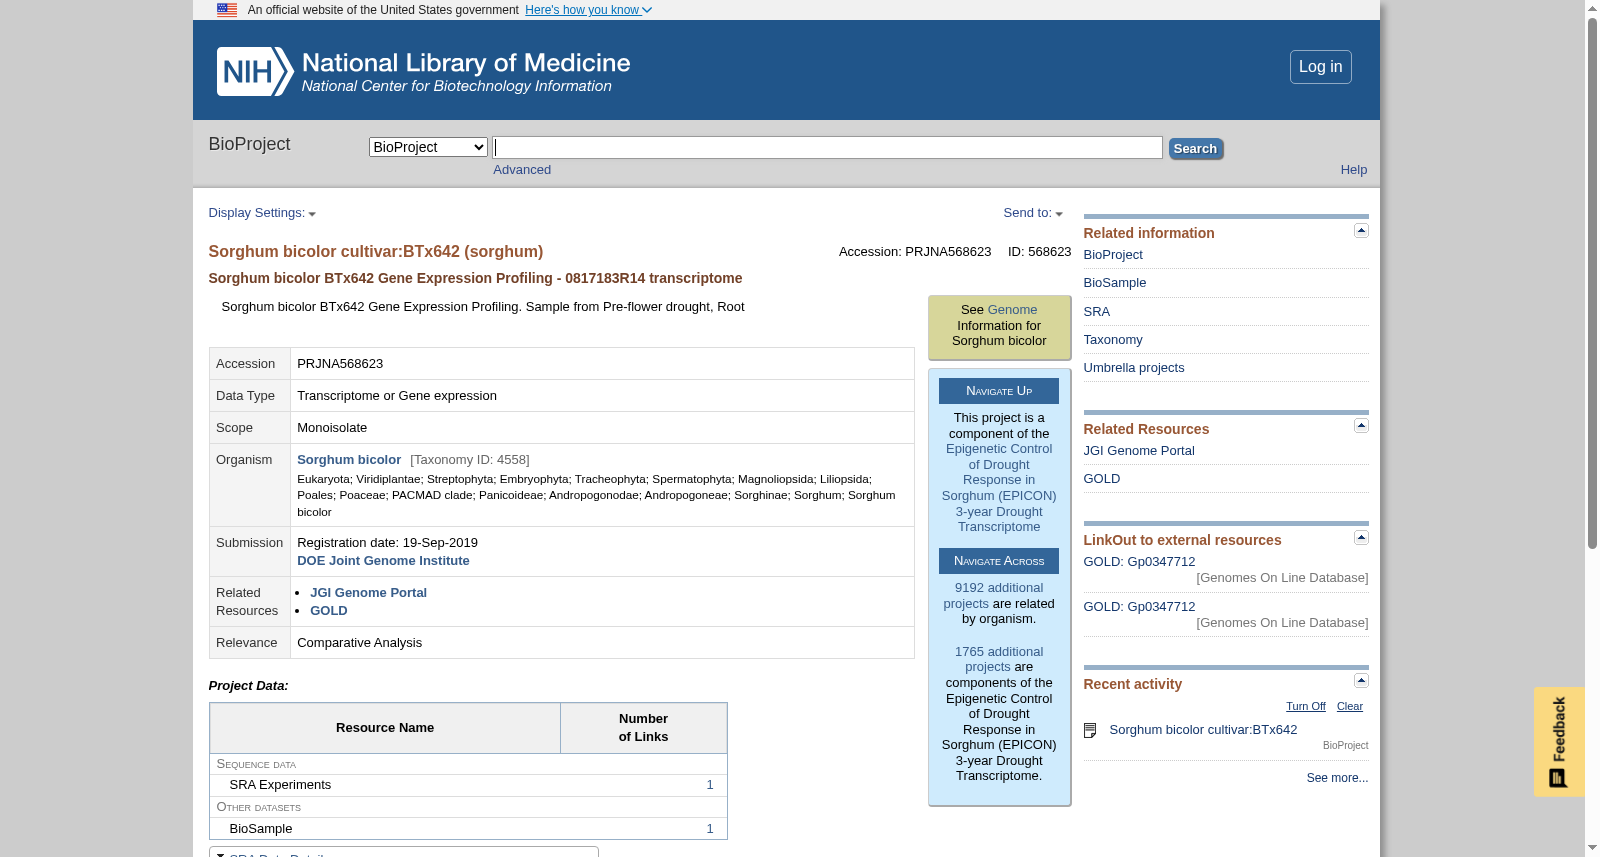Click Number of Links column header
This screenshot has width=1600, height=857.
pos(643,728)
